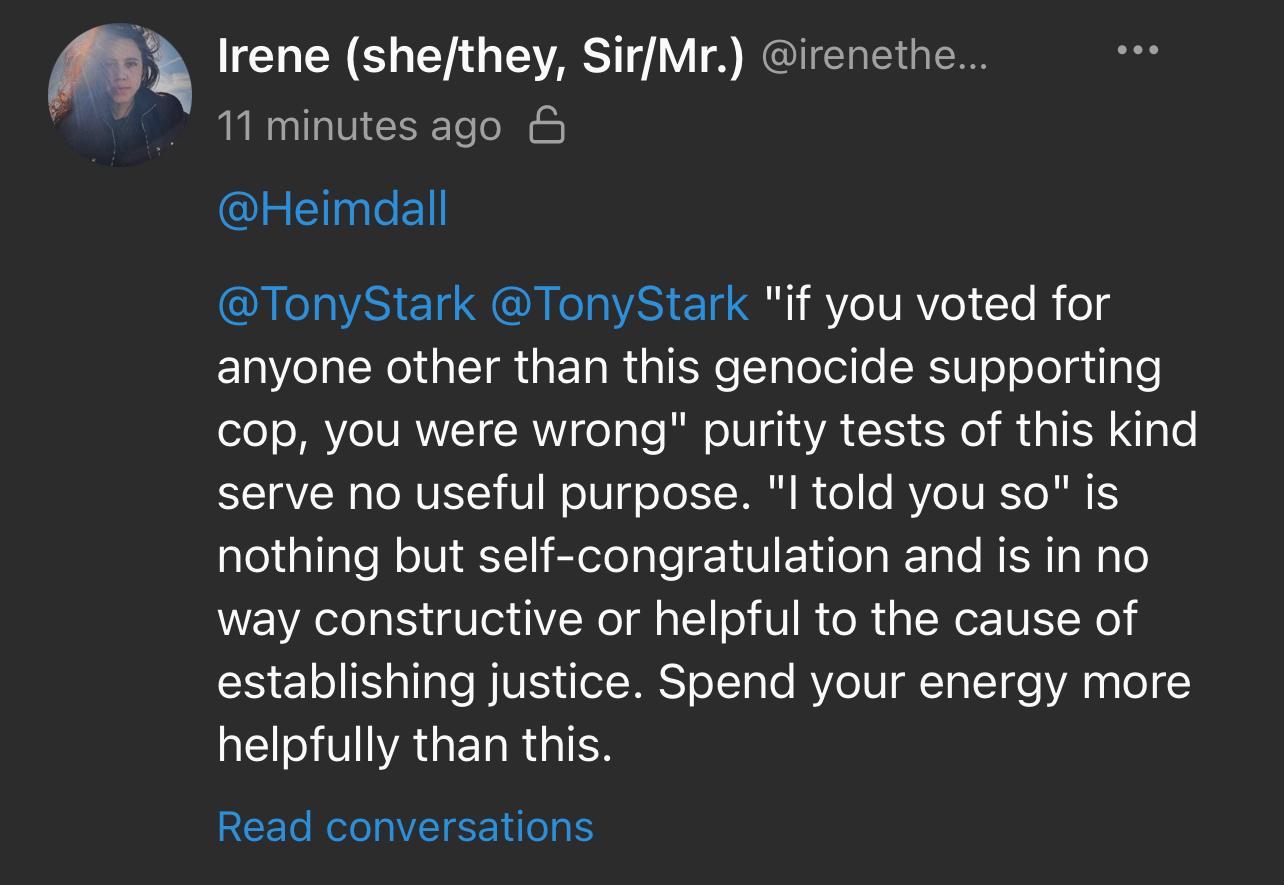Viewport: 1284px width, 885px height.
Task: Click the unlocked padlock visibility icon
Action: click(546, 126)
